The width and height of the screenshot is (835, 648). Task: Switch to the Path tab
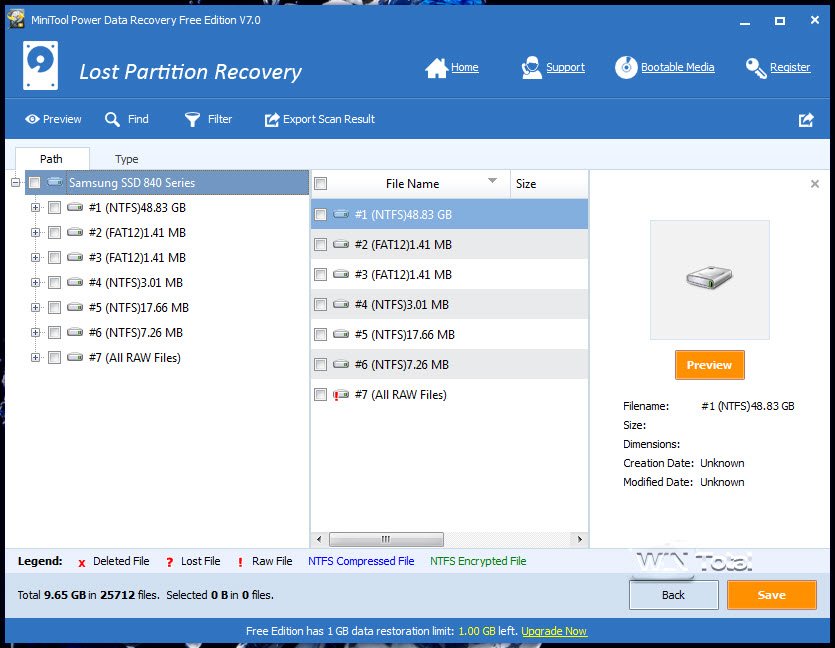tap(52, 159)
